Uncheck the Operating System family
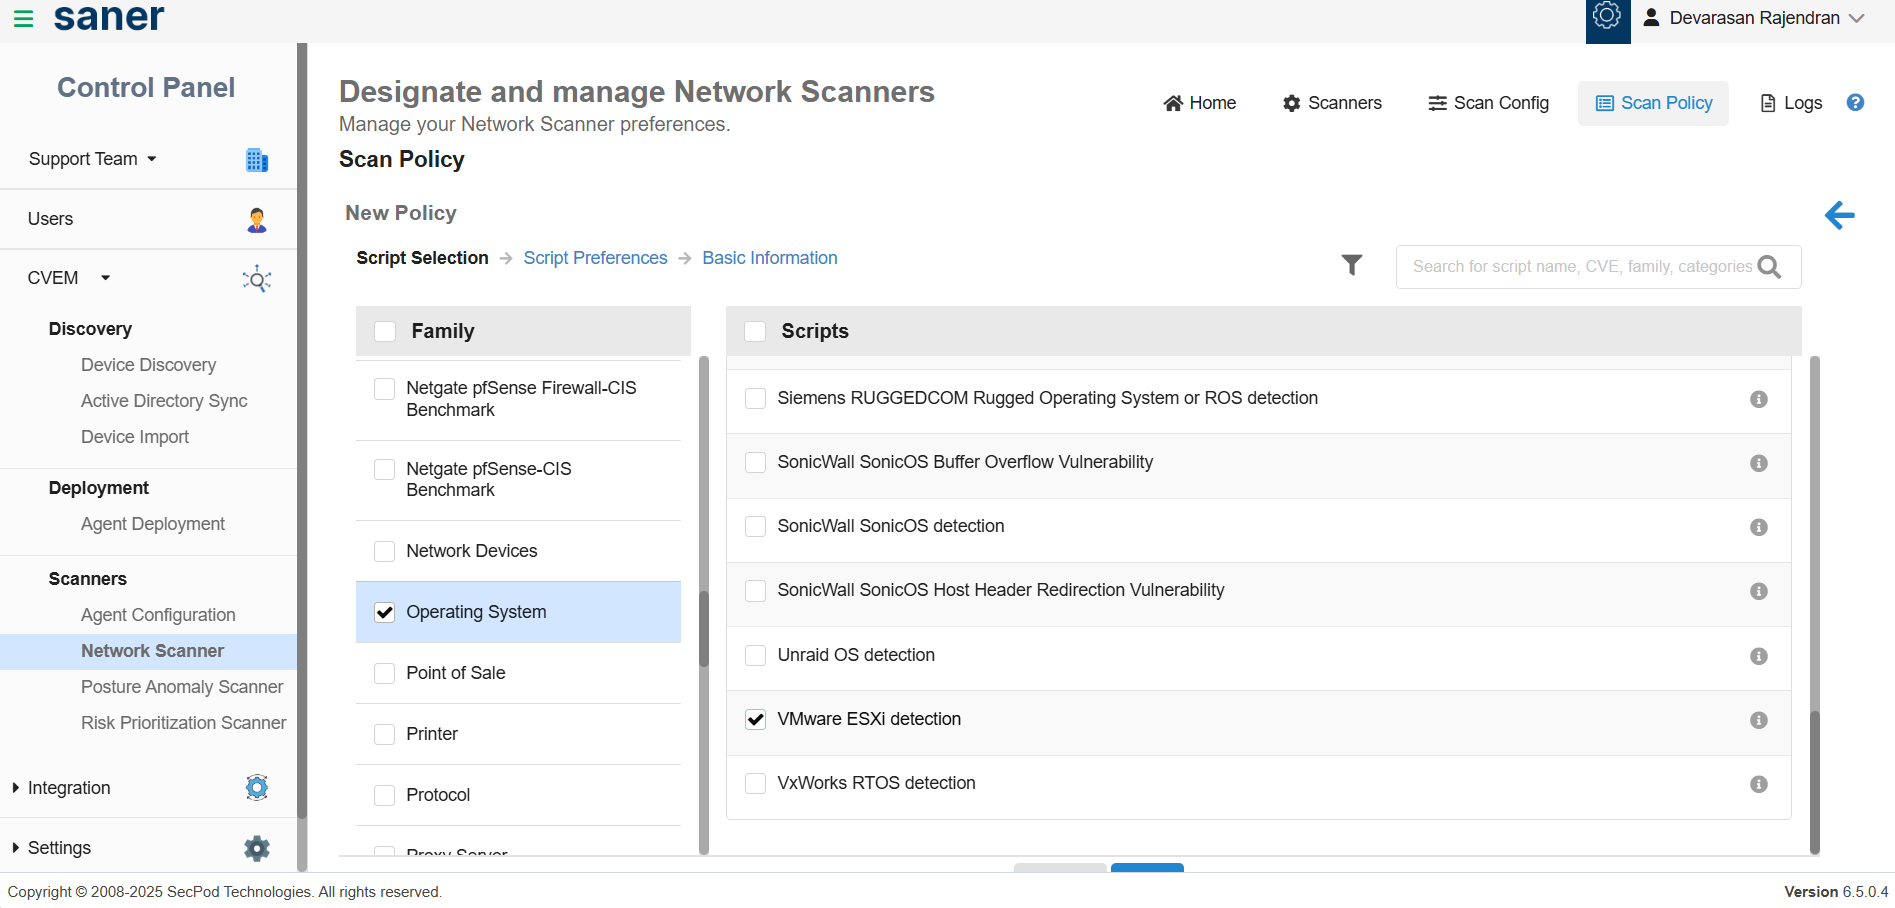 (x=384, y=612)
